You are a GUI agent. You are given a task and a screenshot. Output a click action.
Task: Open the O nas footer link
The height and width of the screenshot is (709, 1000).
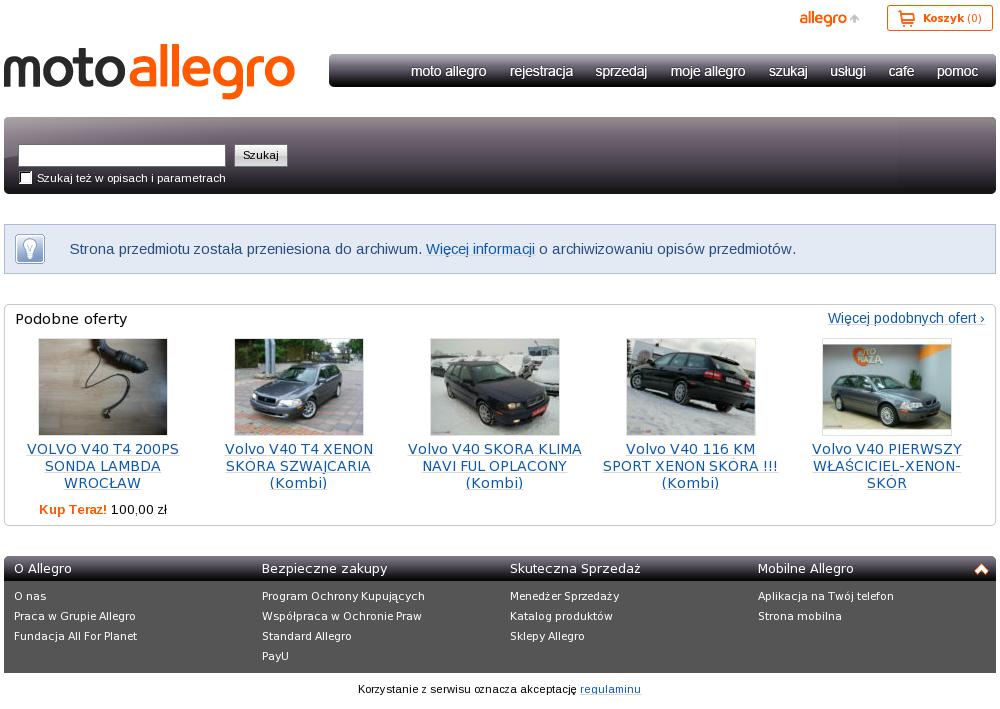(30, 596)
